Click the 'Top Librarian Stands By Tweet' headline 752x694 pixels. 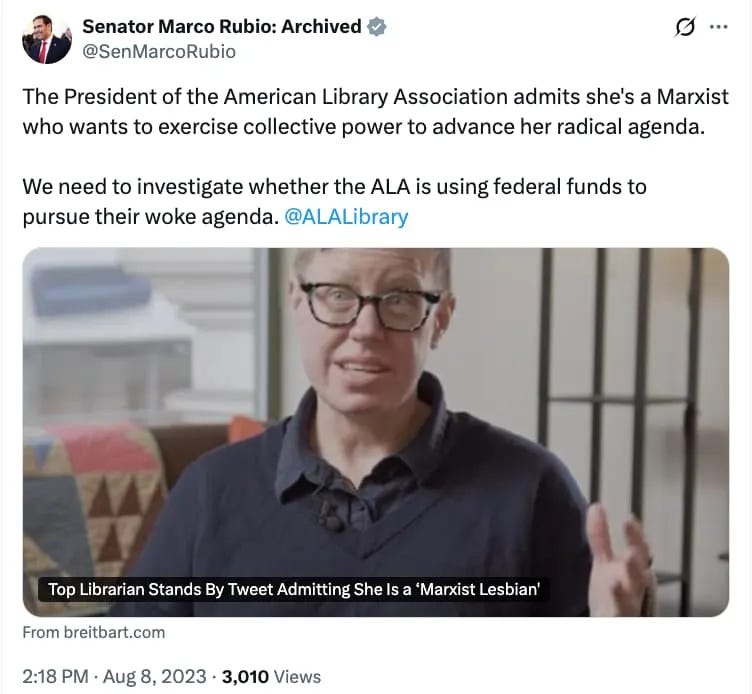(294, 588)
